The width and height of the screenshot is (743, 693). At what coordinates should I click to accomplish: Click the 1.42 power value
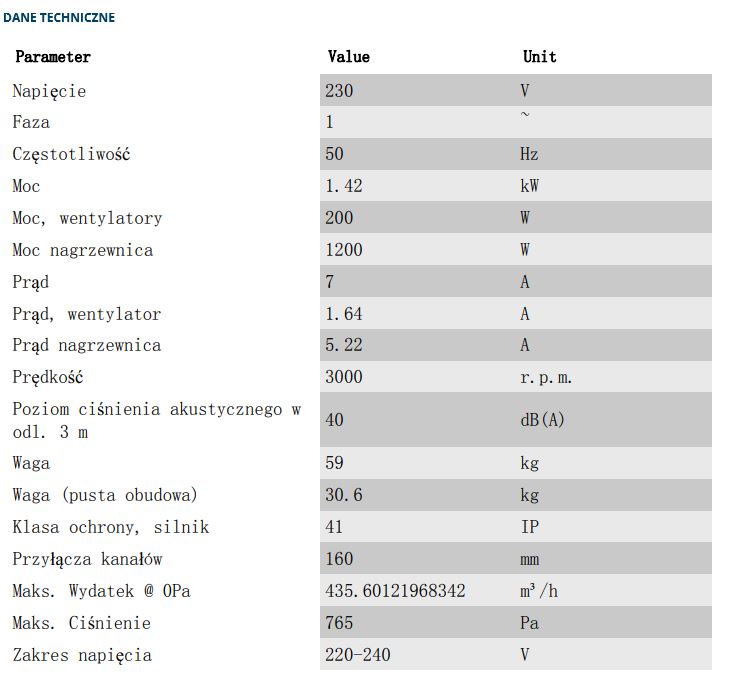[x=344, y=186]
